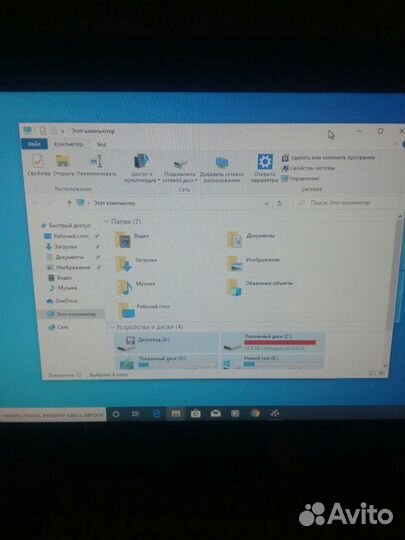Click Этот компьютер in the sidebar

coord(71,314)
